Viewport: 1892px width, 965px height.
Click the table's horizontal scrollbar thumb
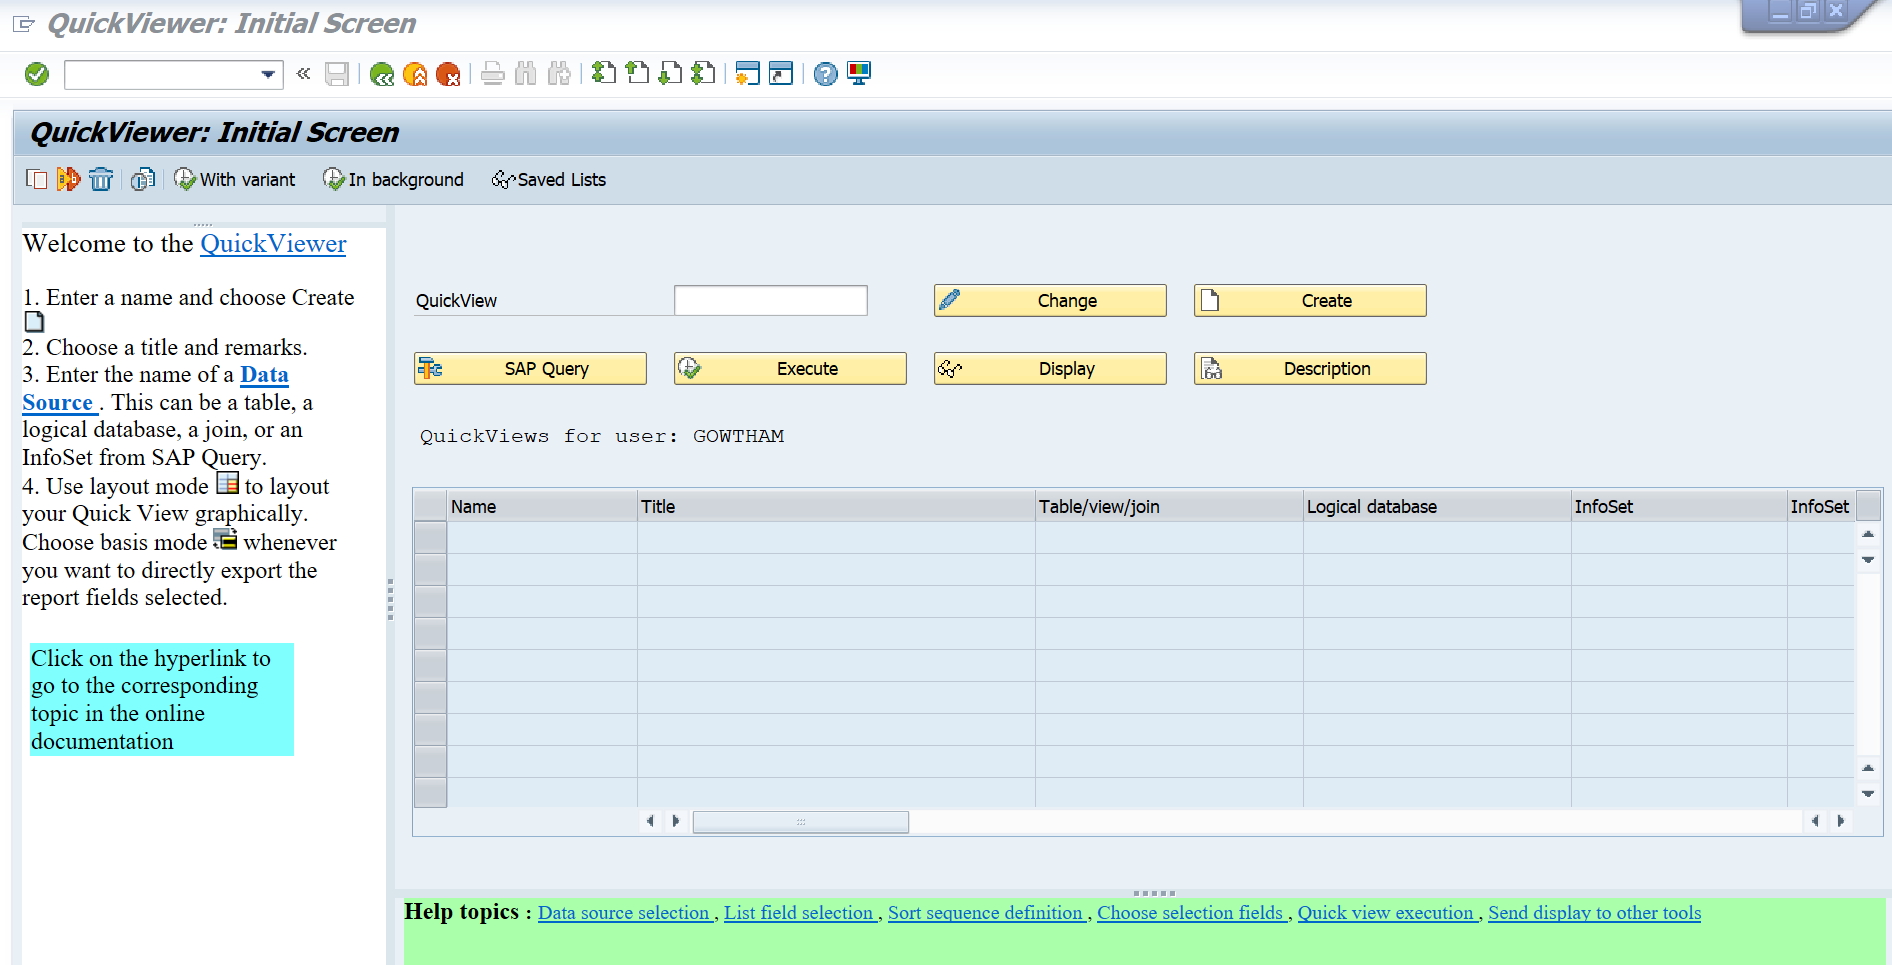800,822
